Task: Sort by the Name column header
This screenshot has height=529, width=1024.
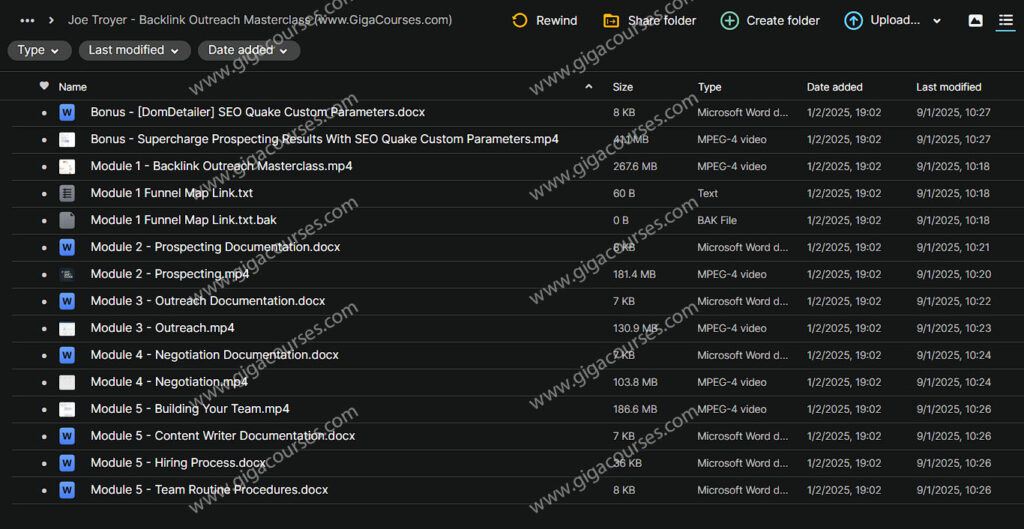Action: 72,87
